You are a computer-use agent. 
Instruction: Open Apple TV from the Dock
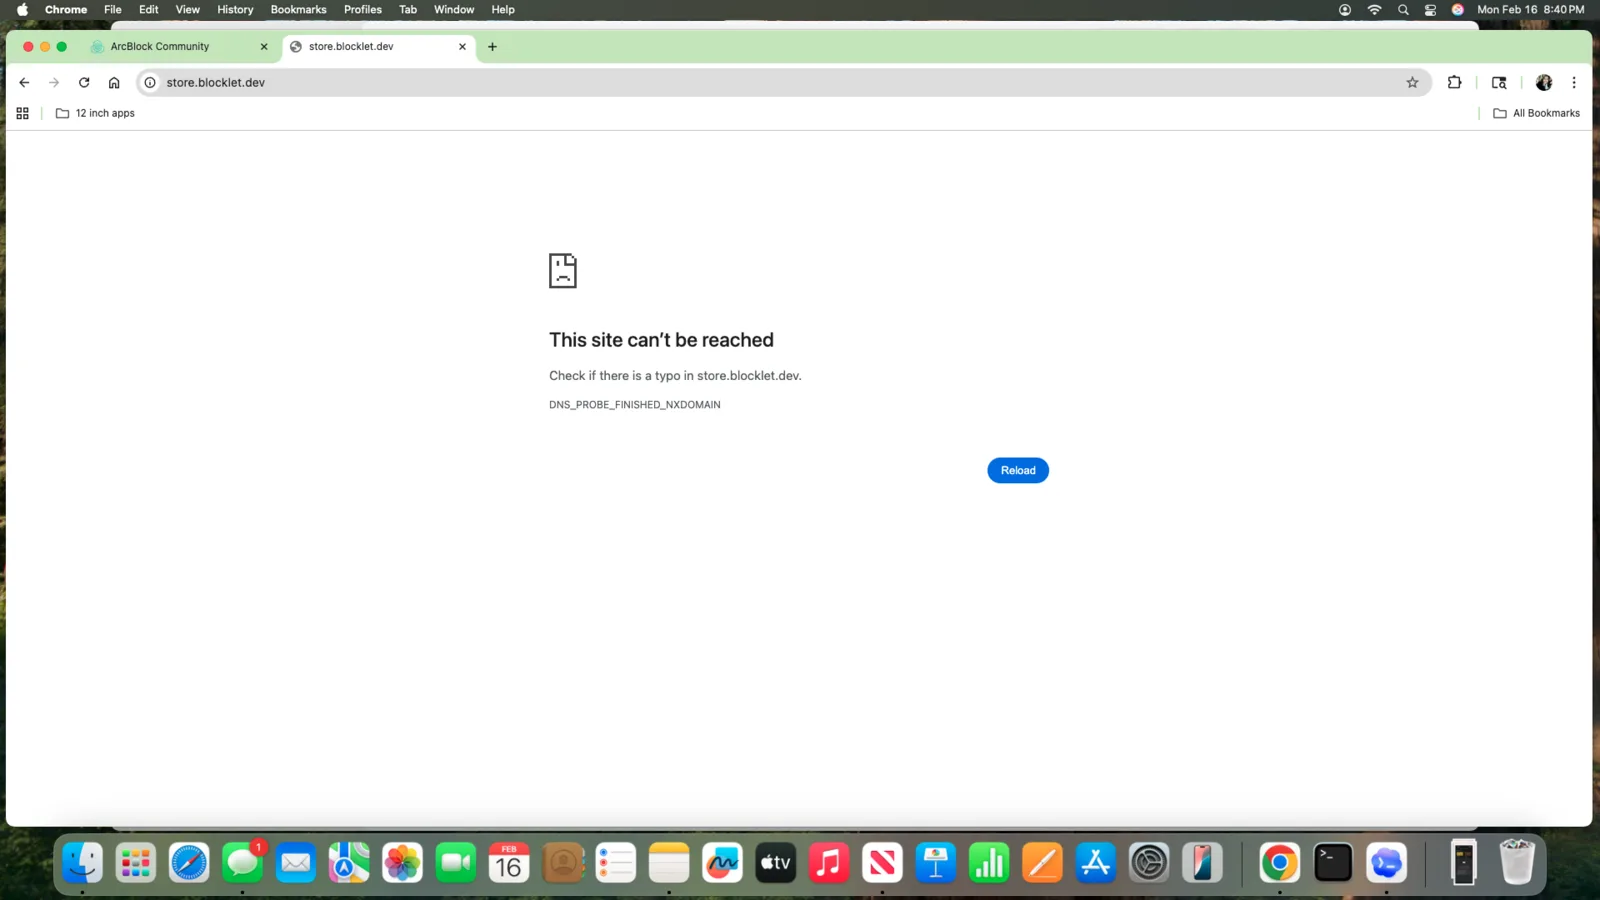[776, 863]
